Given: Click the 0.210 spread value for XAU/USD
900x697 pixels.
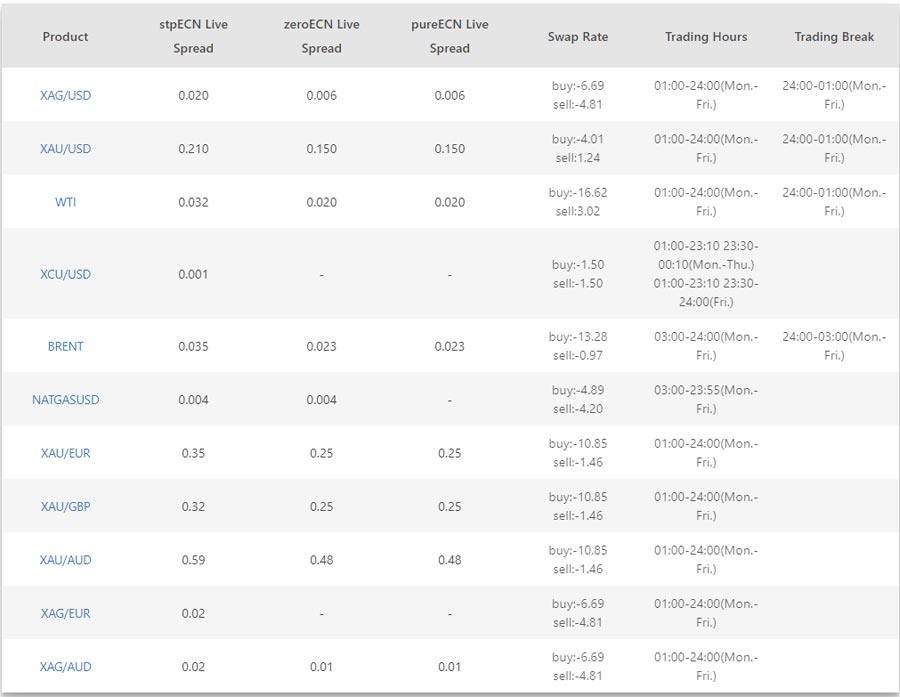Looking at the screenshot, I should [193, 149].
